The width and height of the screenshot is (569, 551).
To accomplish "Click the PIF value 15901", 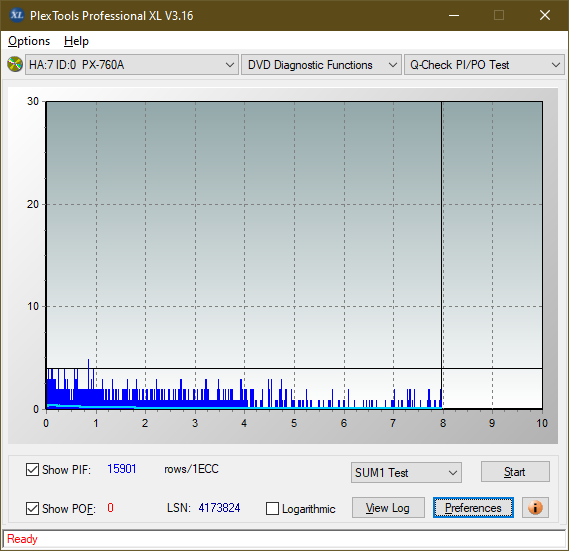I will point(122,469).
